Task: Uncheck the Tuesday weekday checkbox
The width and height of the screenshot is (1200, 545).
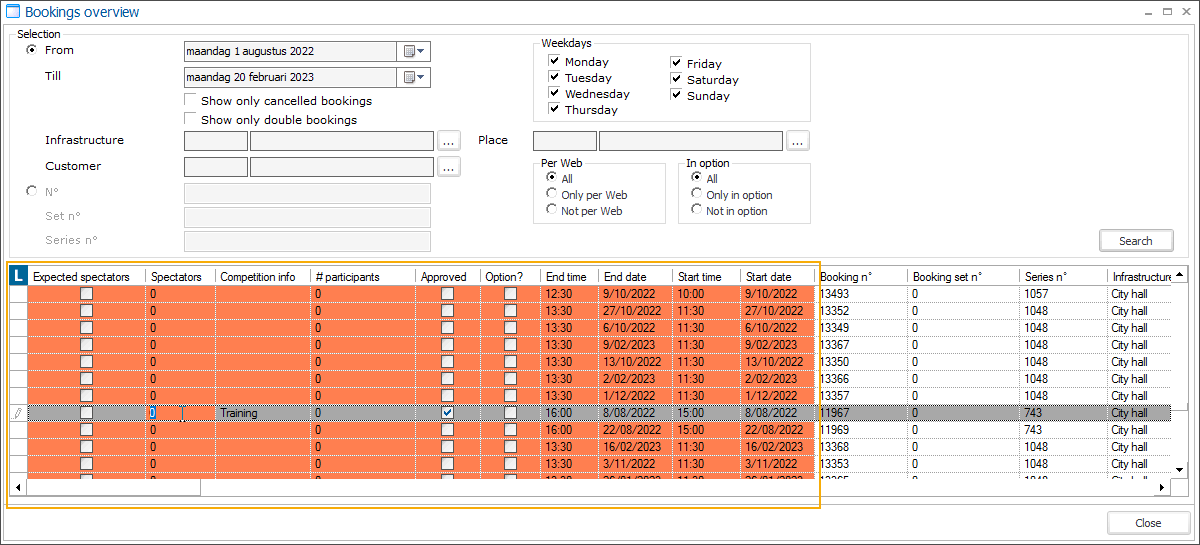Action: click(554, 78)
